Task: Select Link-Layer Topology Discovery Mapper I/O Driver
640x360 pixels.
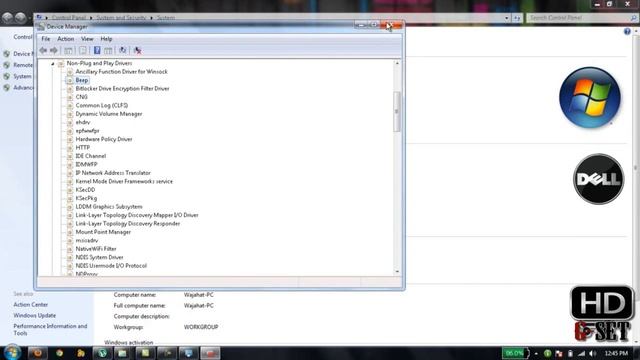Action: pos(137,215)
